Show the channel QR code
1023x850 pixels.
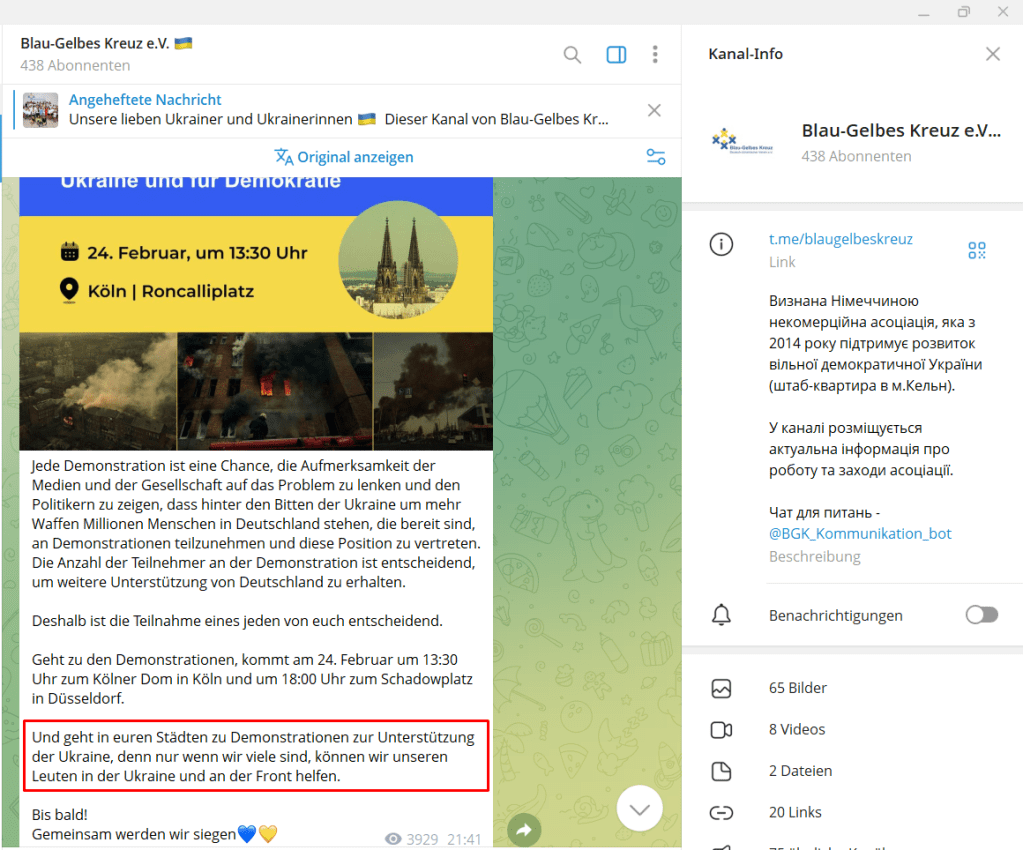tap(977, 250)
